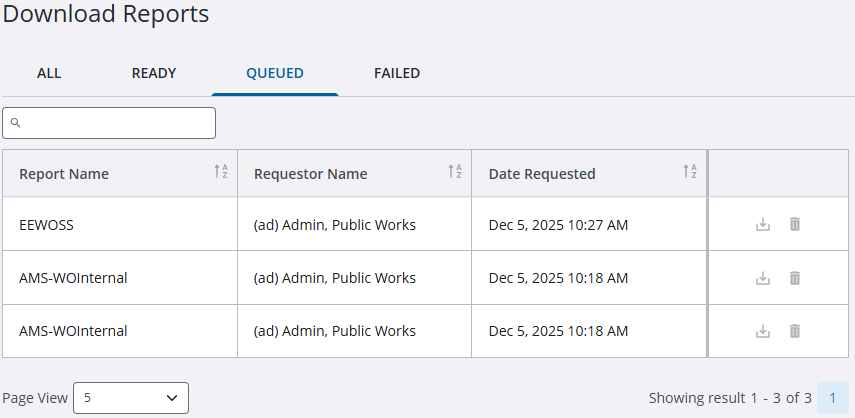Sort by Report Name column icon
The image size is (855, 418).
pos(221,172)
